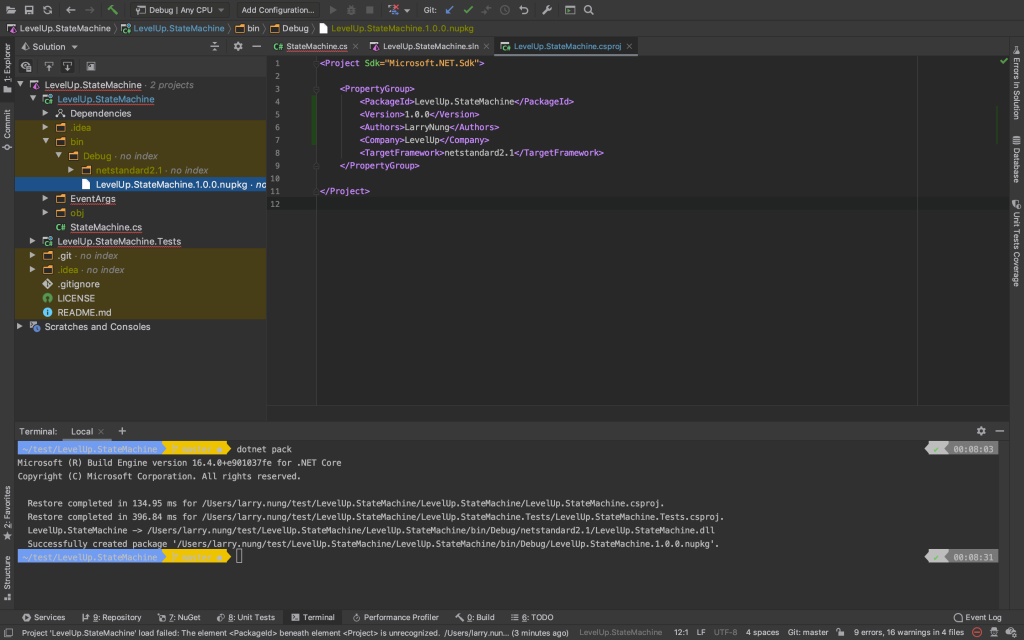
Task: Click '9 errors, 16 warnings in 4 files' status
Action: 908,632
